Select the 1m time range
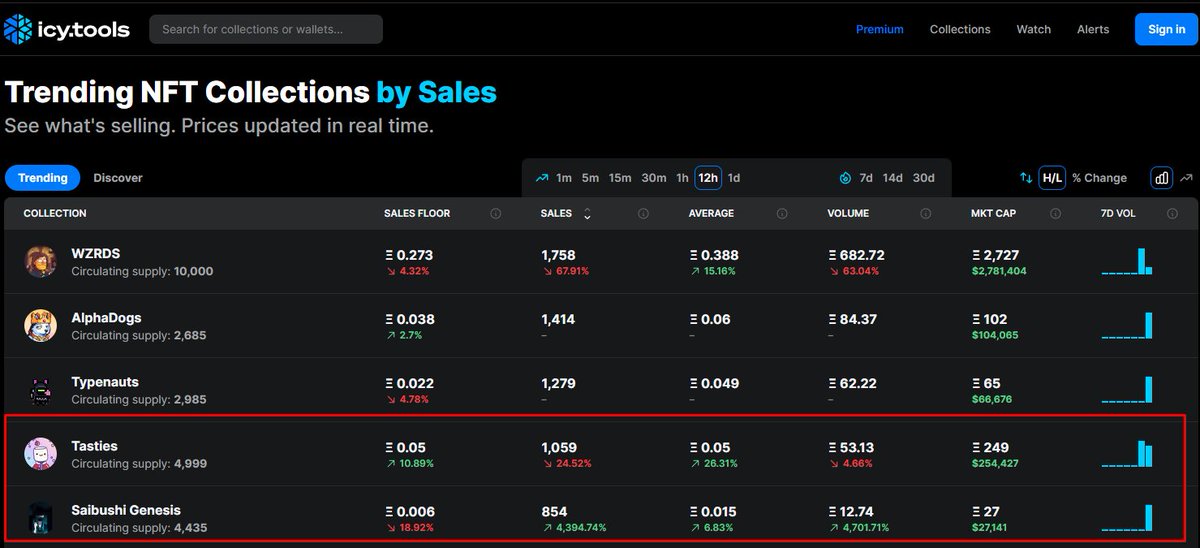1200x548 pixels. (564, 178)
